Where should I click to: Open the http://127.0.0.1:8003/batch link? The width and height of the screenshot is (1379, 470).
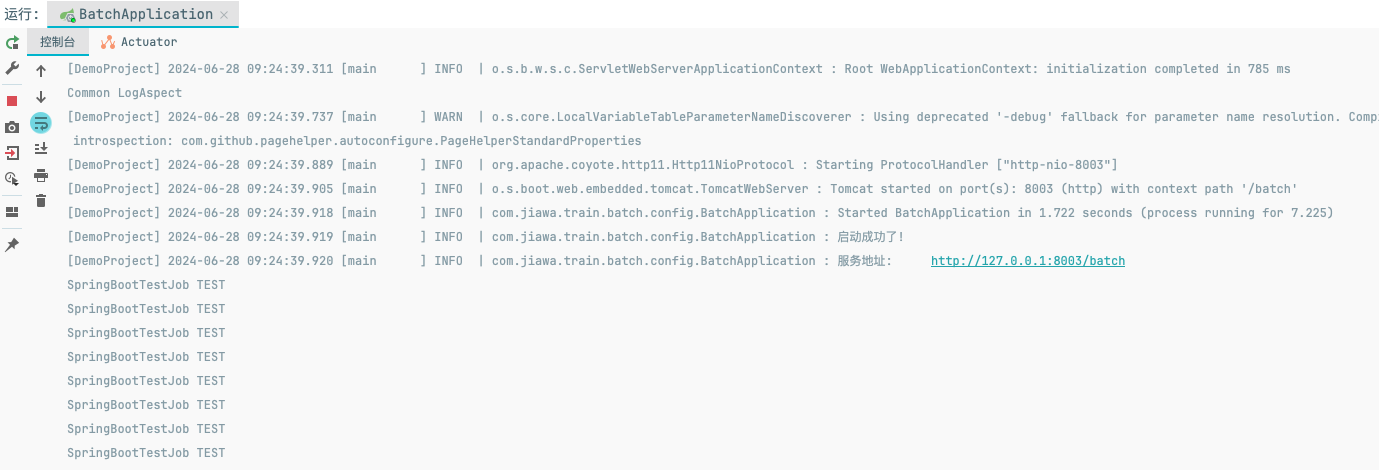tap(1028, 261)
